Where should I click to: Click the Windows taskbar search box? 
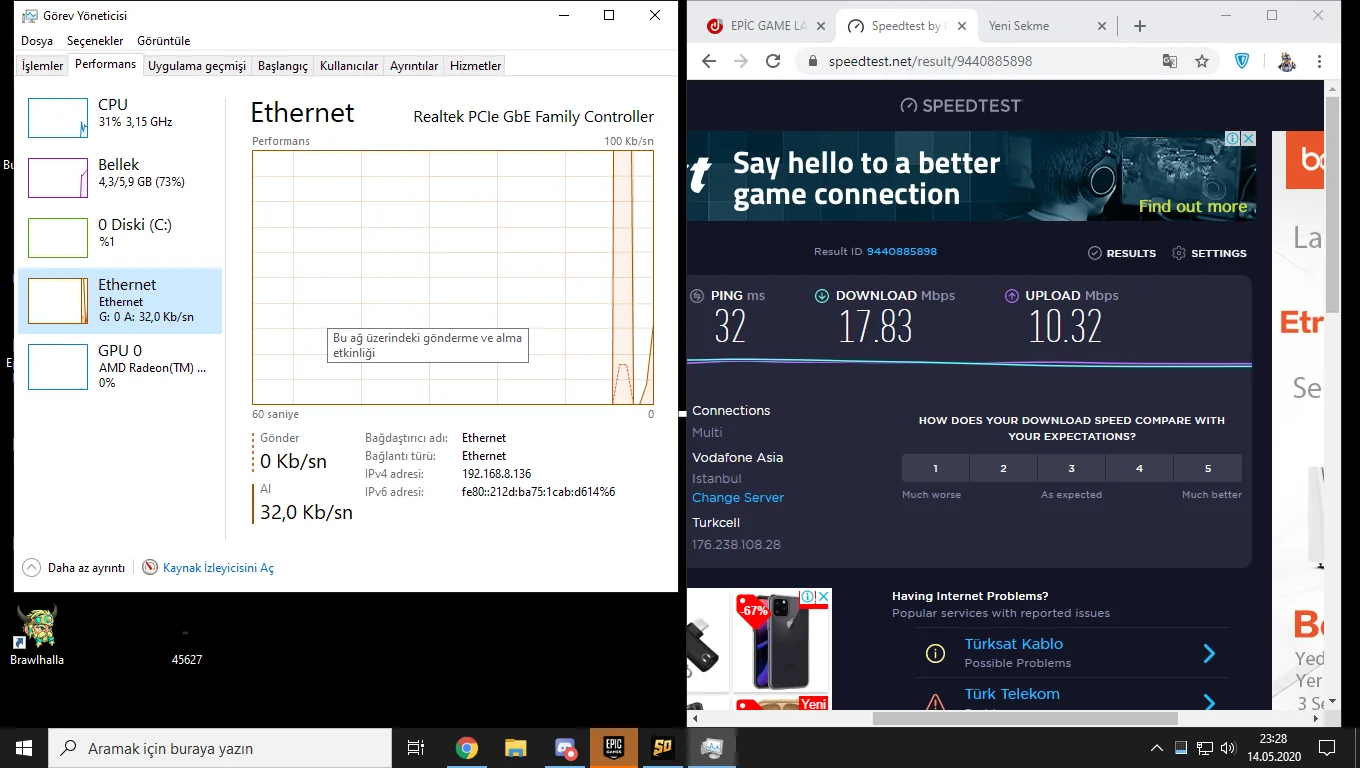(220, 748)
